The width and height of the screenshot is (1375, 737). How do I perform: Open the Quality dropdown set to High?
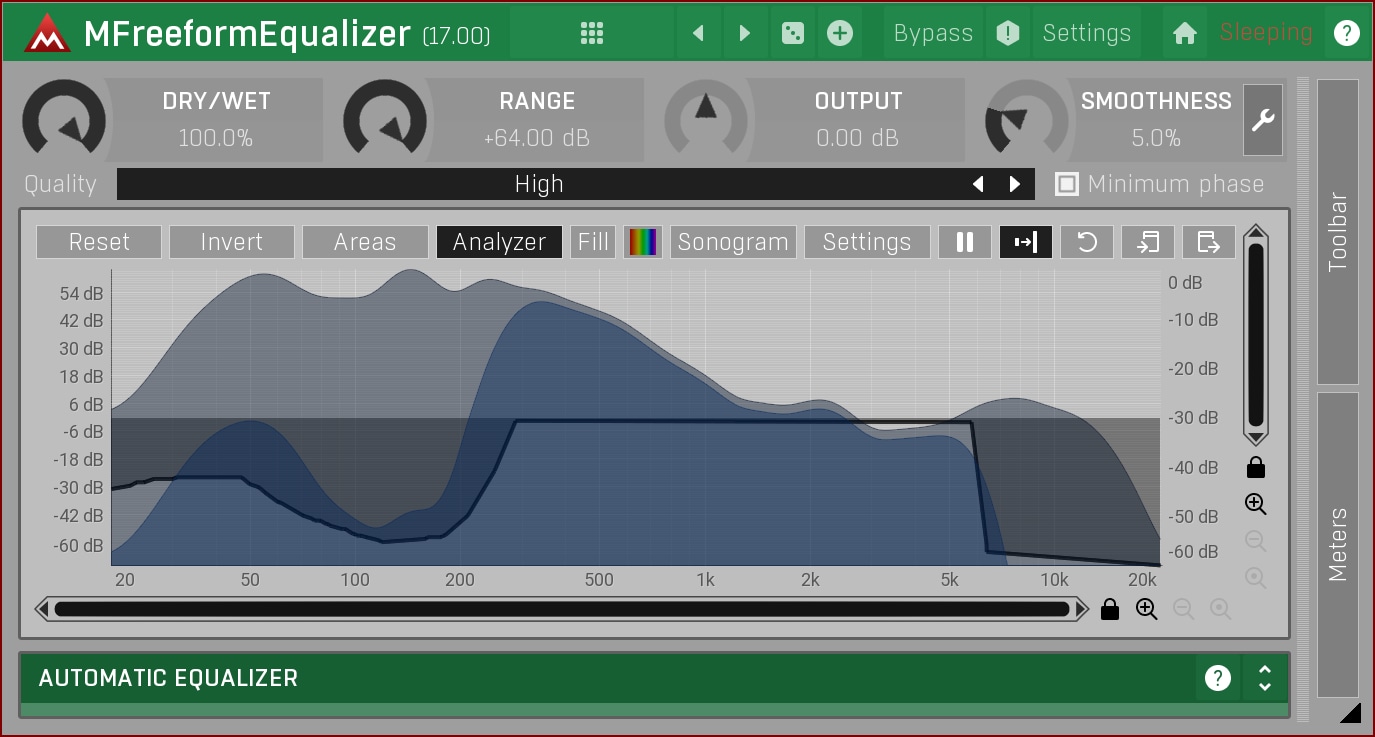(538, 184)
